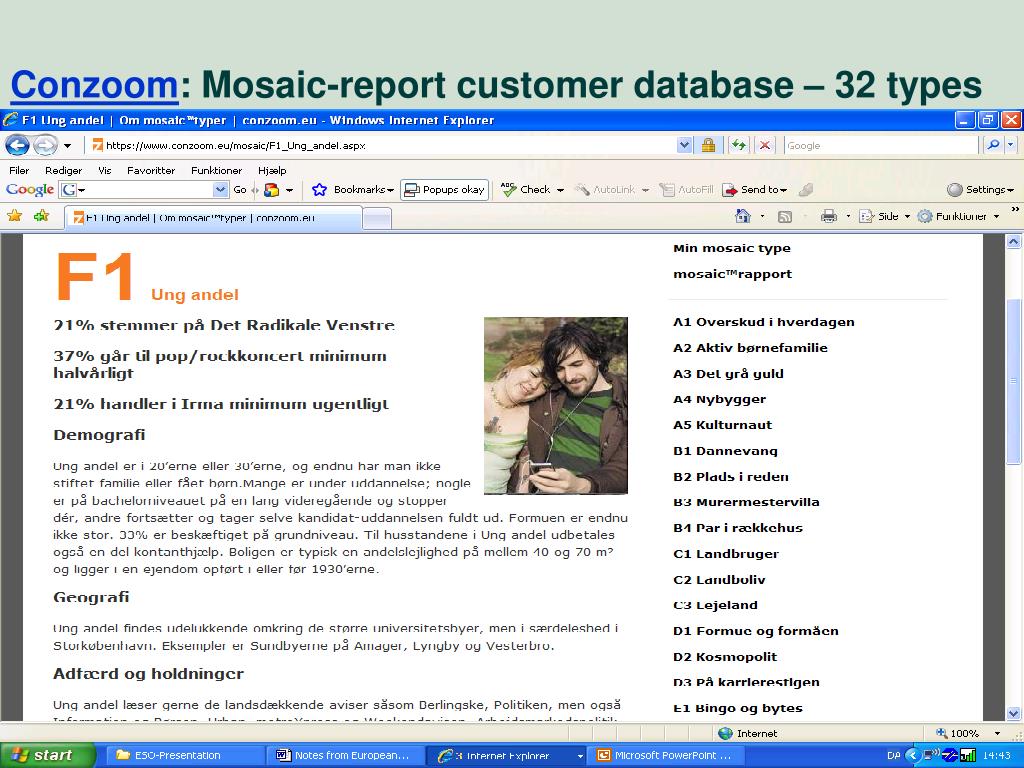Click the Stop loading red X icon
The image size is (1024, 768).
pyautogui.click(x=765, y=146)
